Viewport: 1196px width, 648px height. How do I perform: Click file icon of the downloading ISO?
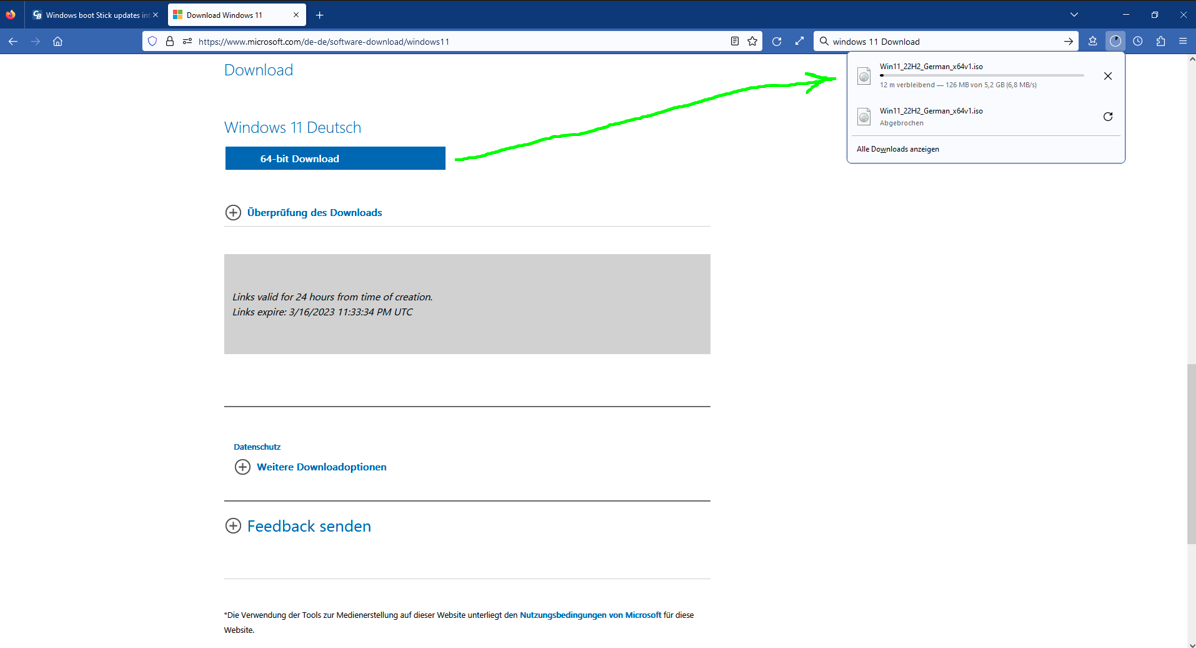coord(864,75)
